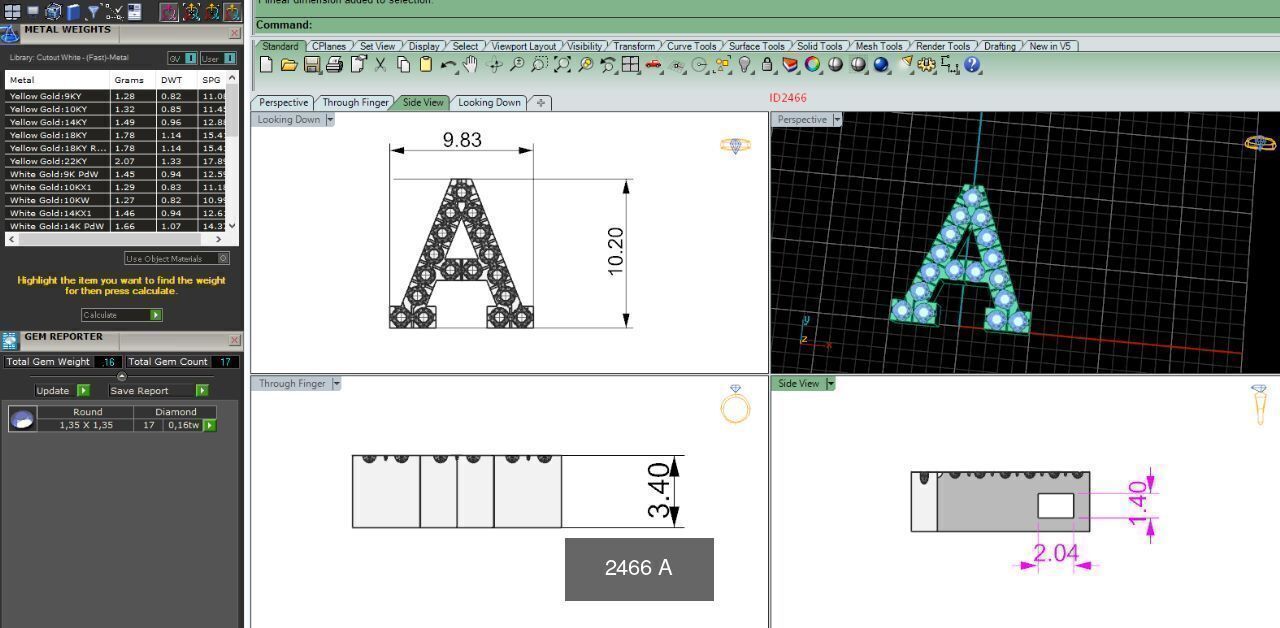The width and height of the screenshot is (1280, 628).
Task: Select the White Gold:14KX1 row
Action: point(116,213)
